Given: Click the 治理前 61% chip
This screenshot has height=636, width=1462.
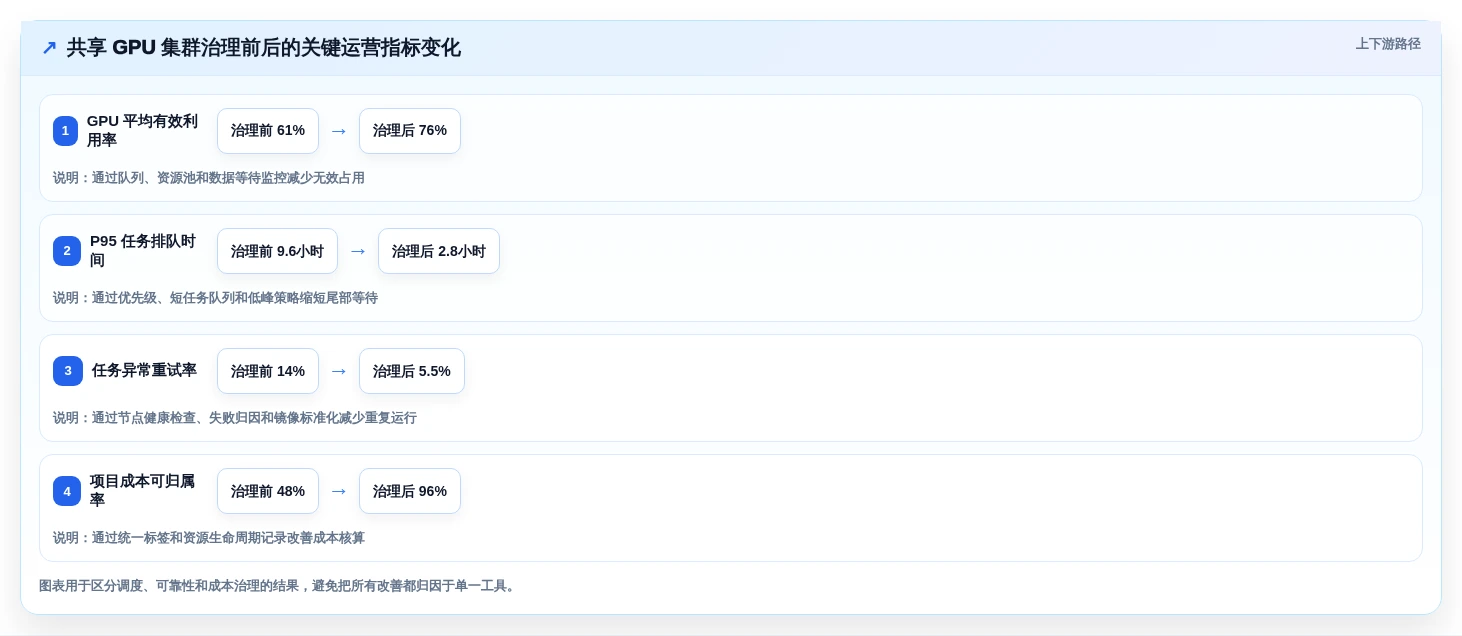Looking at the screenshot, I should 268,131.
